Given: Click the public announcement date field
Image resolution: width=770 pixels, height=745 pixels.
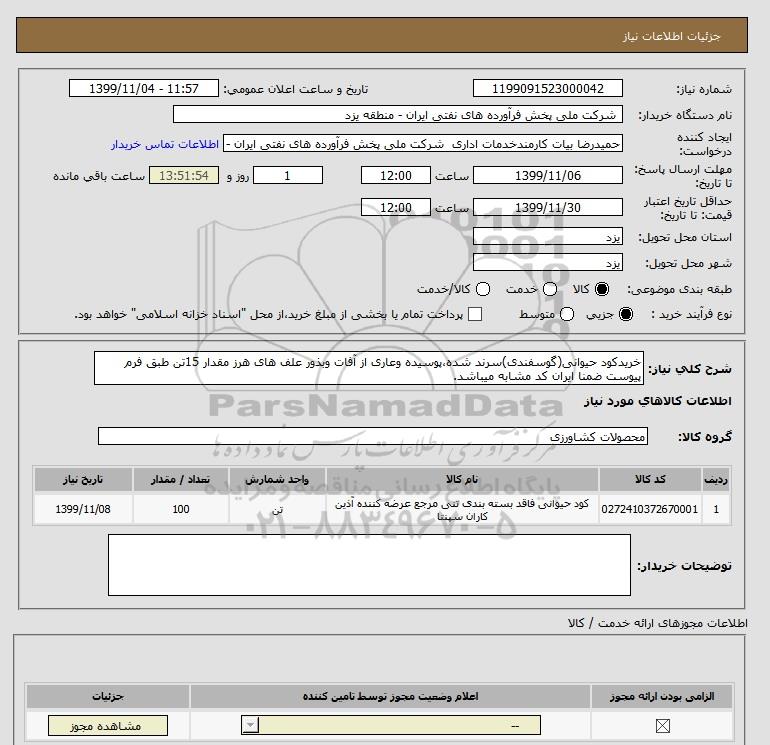Looking at the screenshot, I should 144,88.
